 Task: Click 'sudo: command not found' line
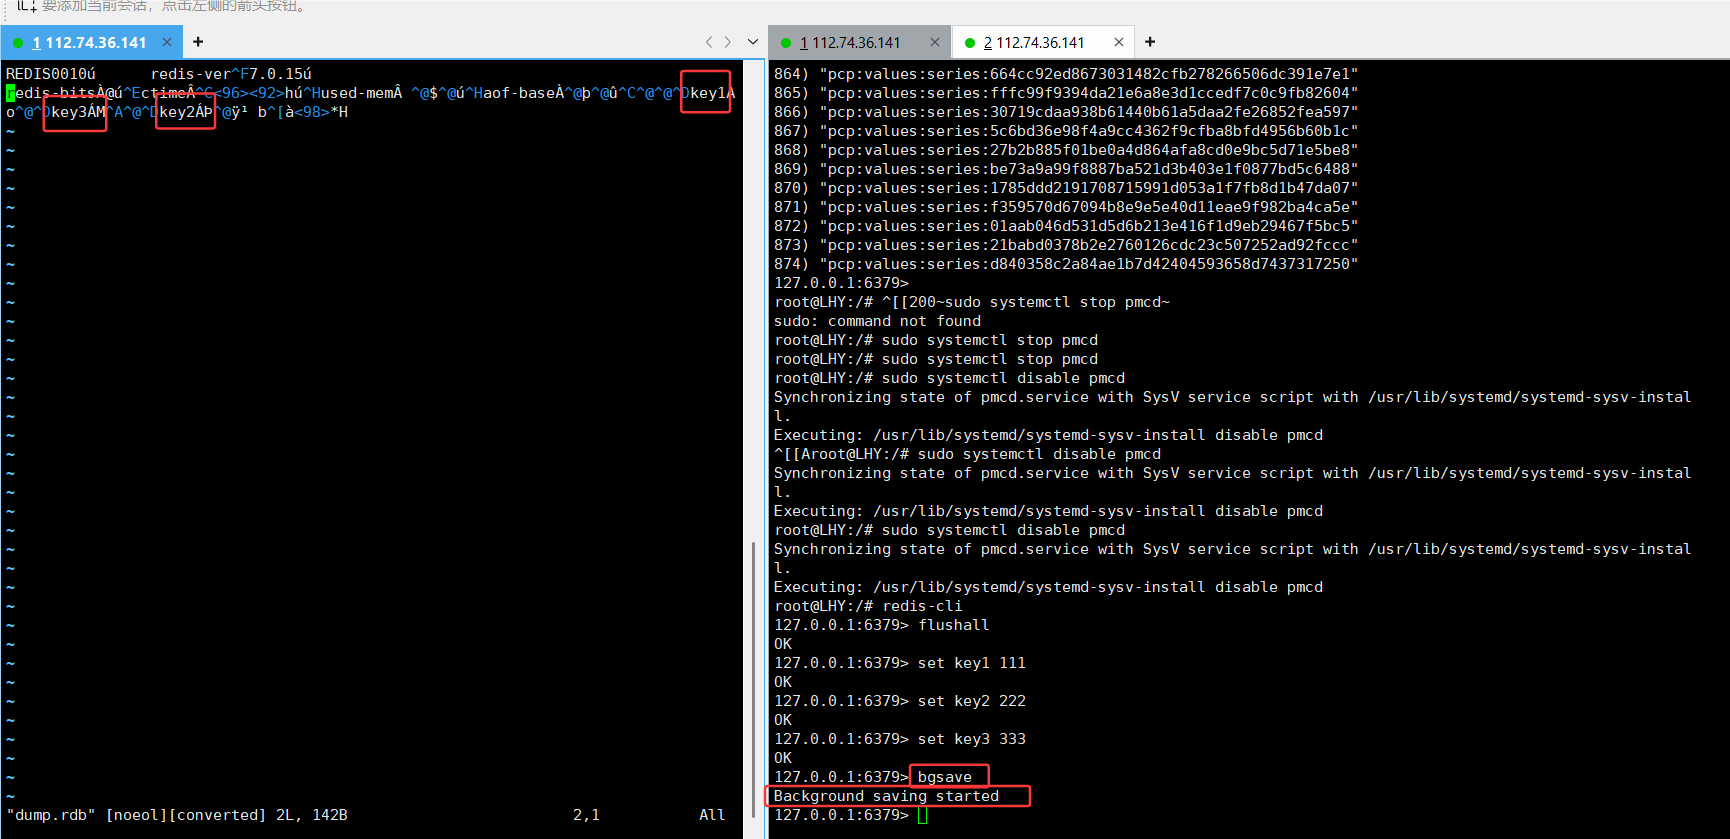[877, 321]
